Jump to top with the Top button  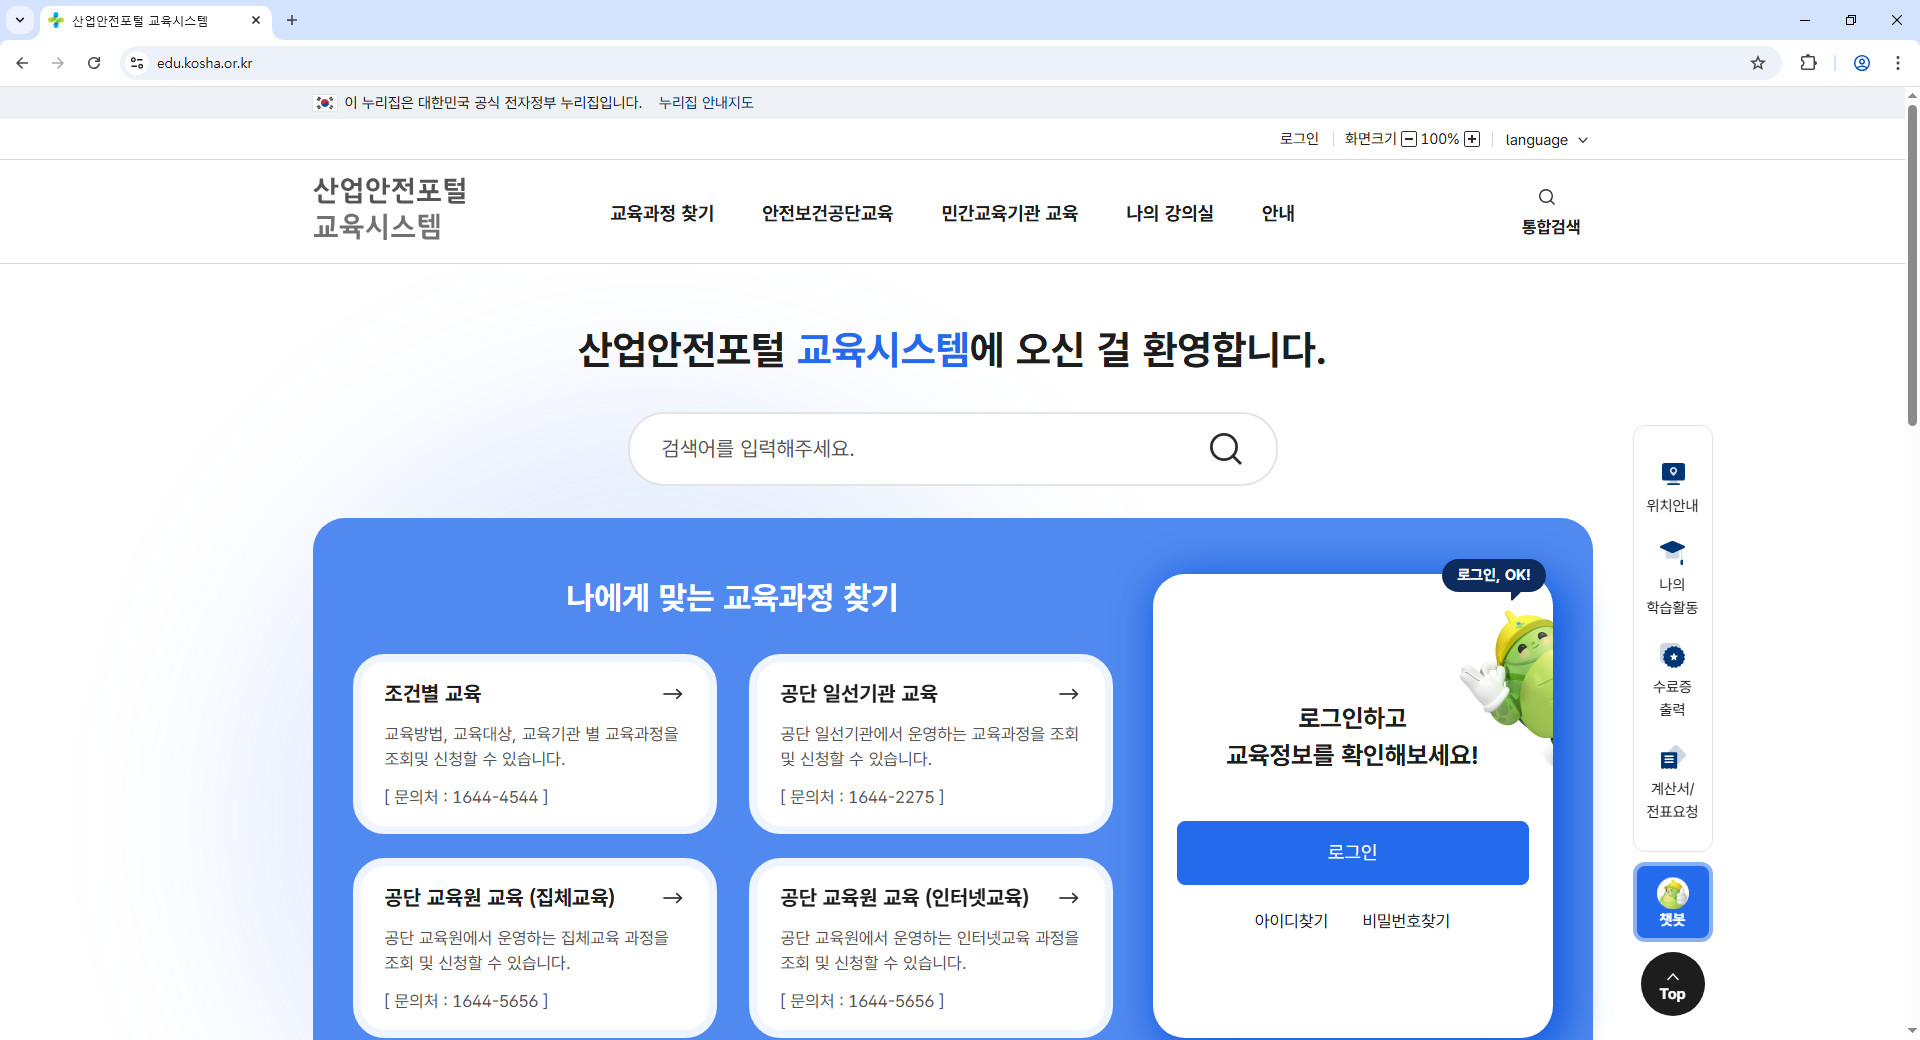pyautogui.click(x=1672, y=984)
